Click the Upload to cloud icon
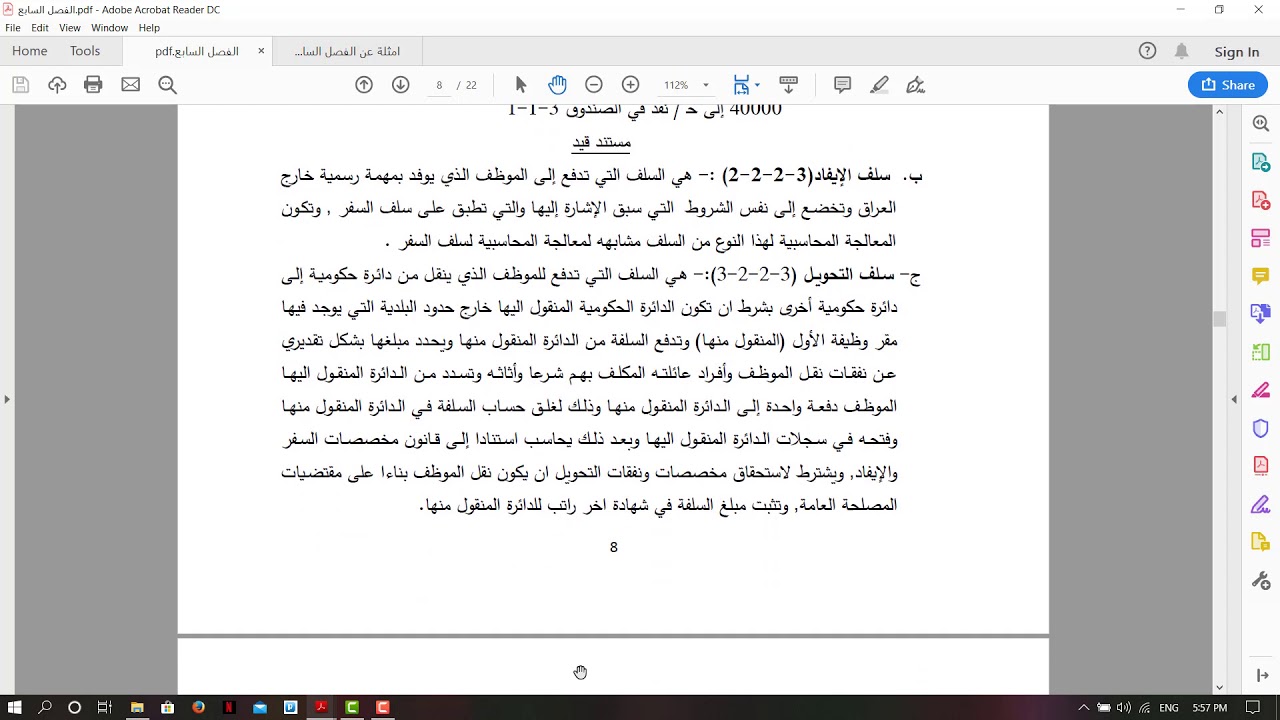 pos(57,85)
